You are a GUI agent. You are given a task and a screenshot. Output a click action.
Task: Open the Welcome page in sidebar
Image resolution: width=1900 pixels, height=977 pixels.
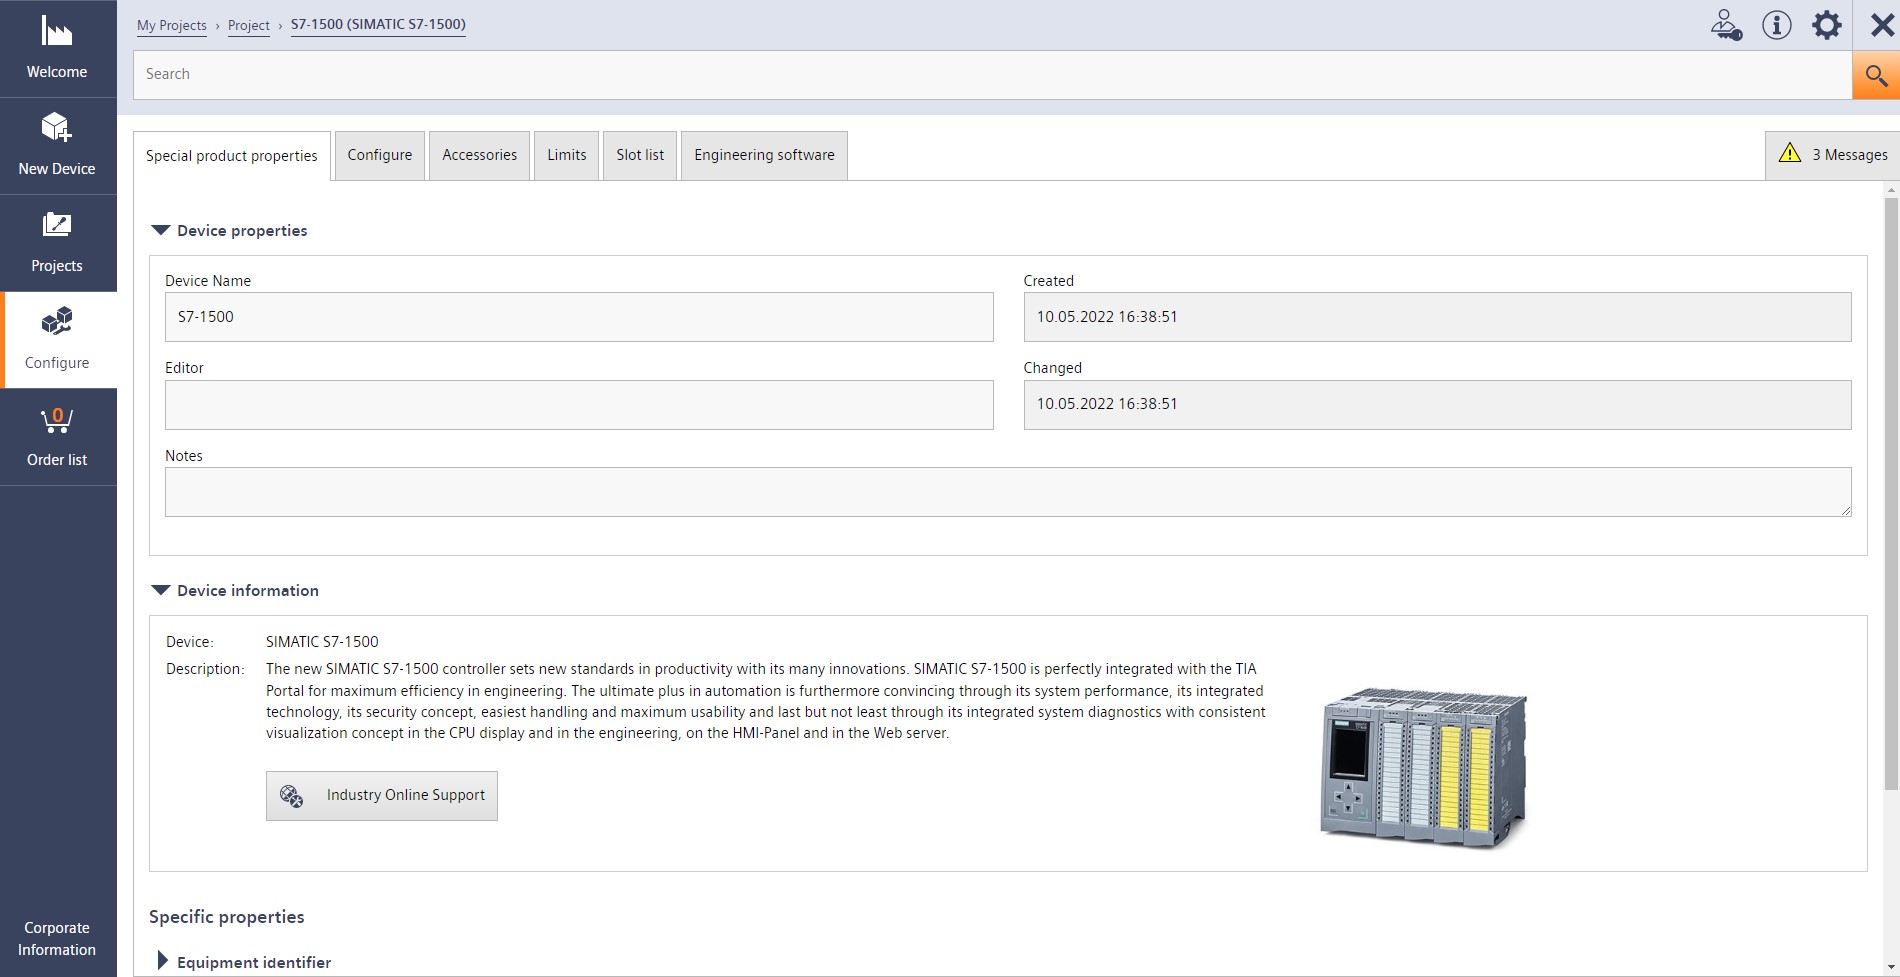click(57, 49)
